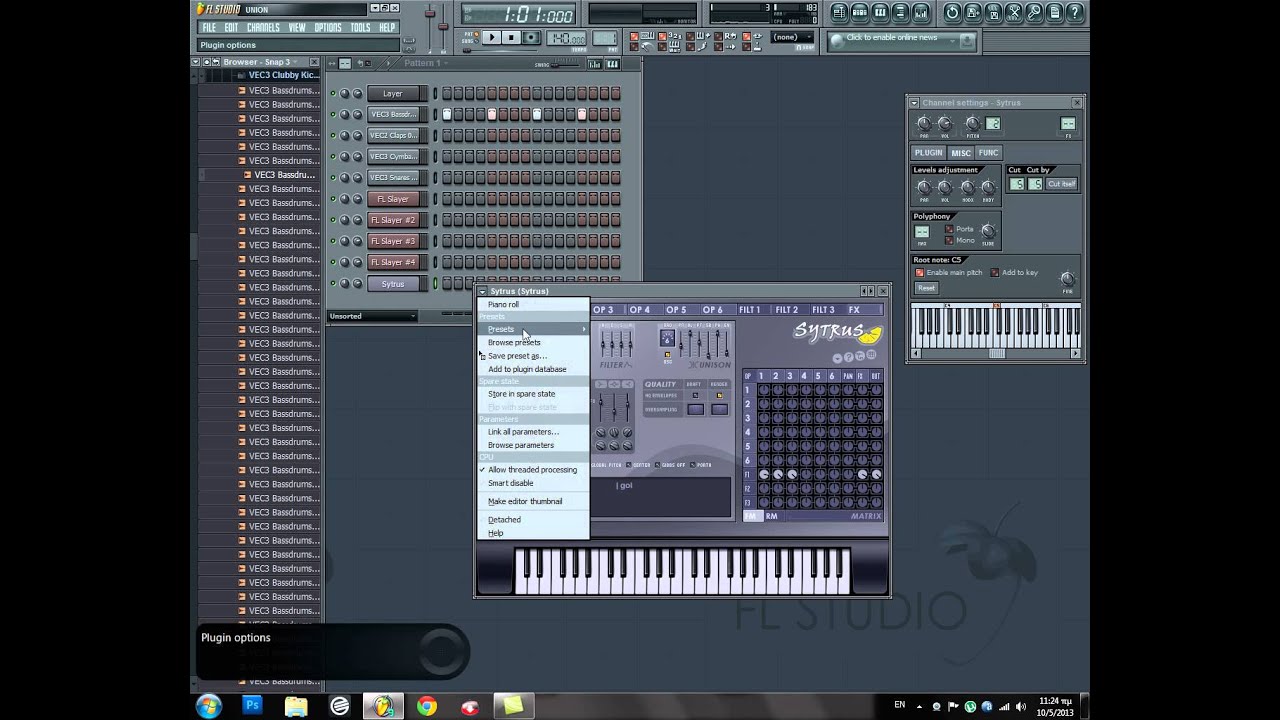Open keyboard editor icon in step sequencer
The image size is (1280, 720).
(x=612, y=64)
